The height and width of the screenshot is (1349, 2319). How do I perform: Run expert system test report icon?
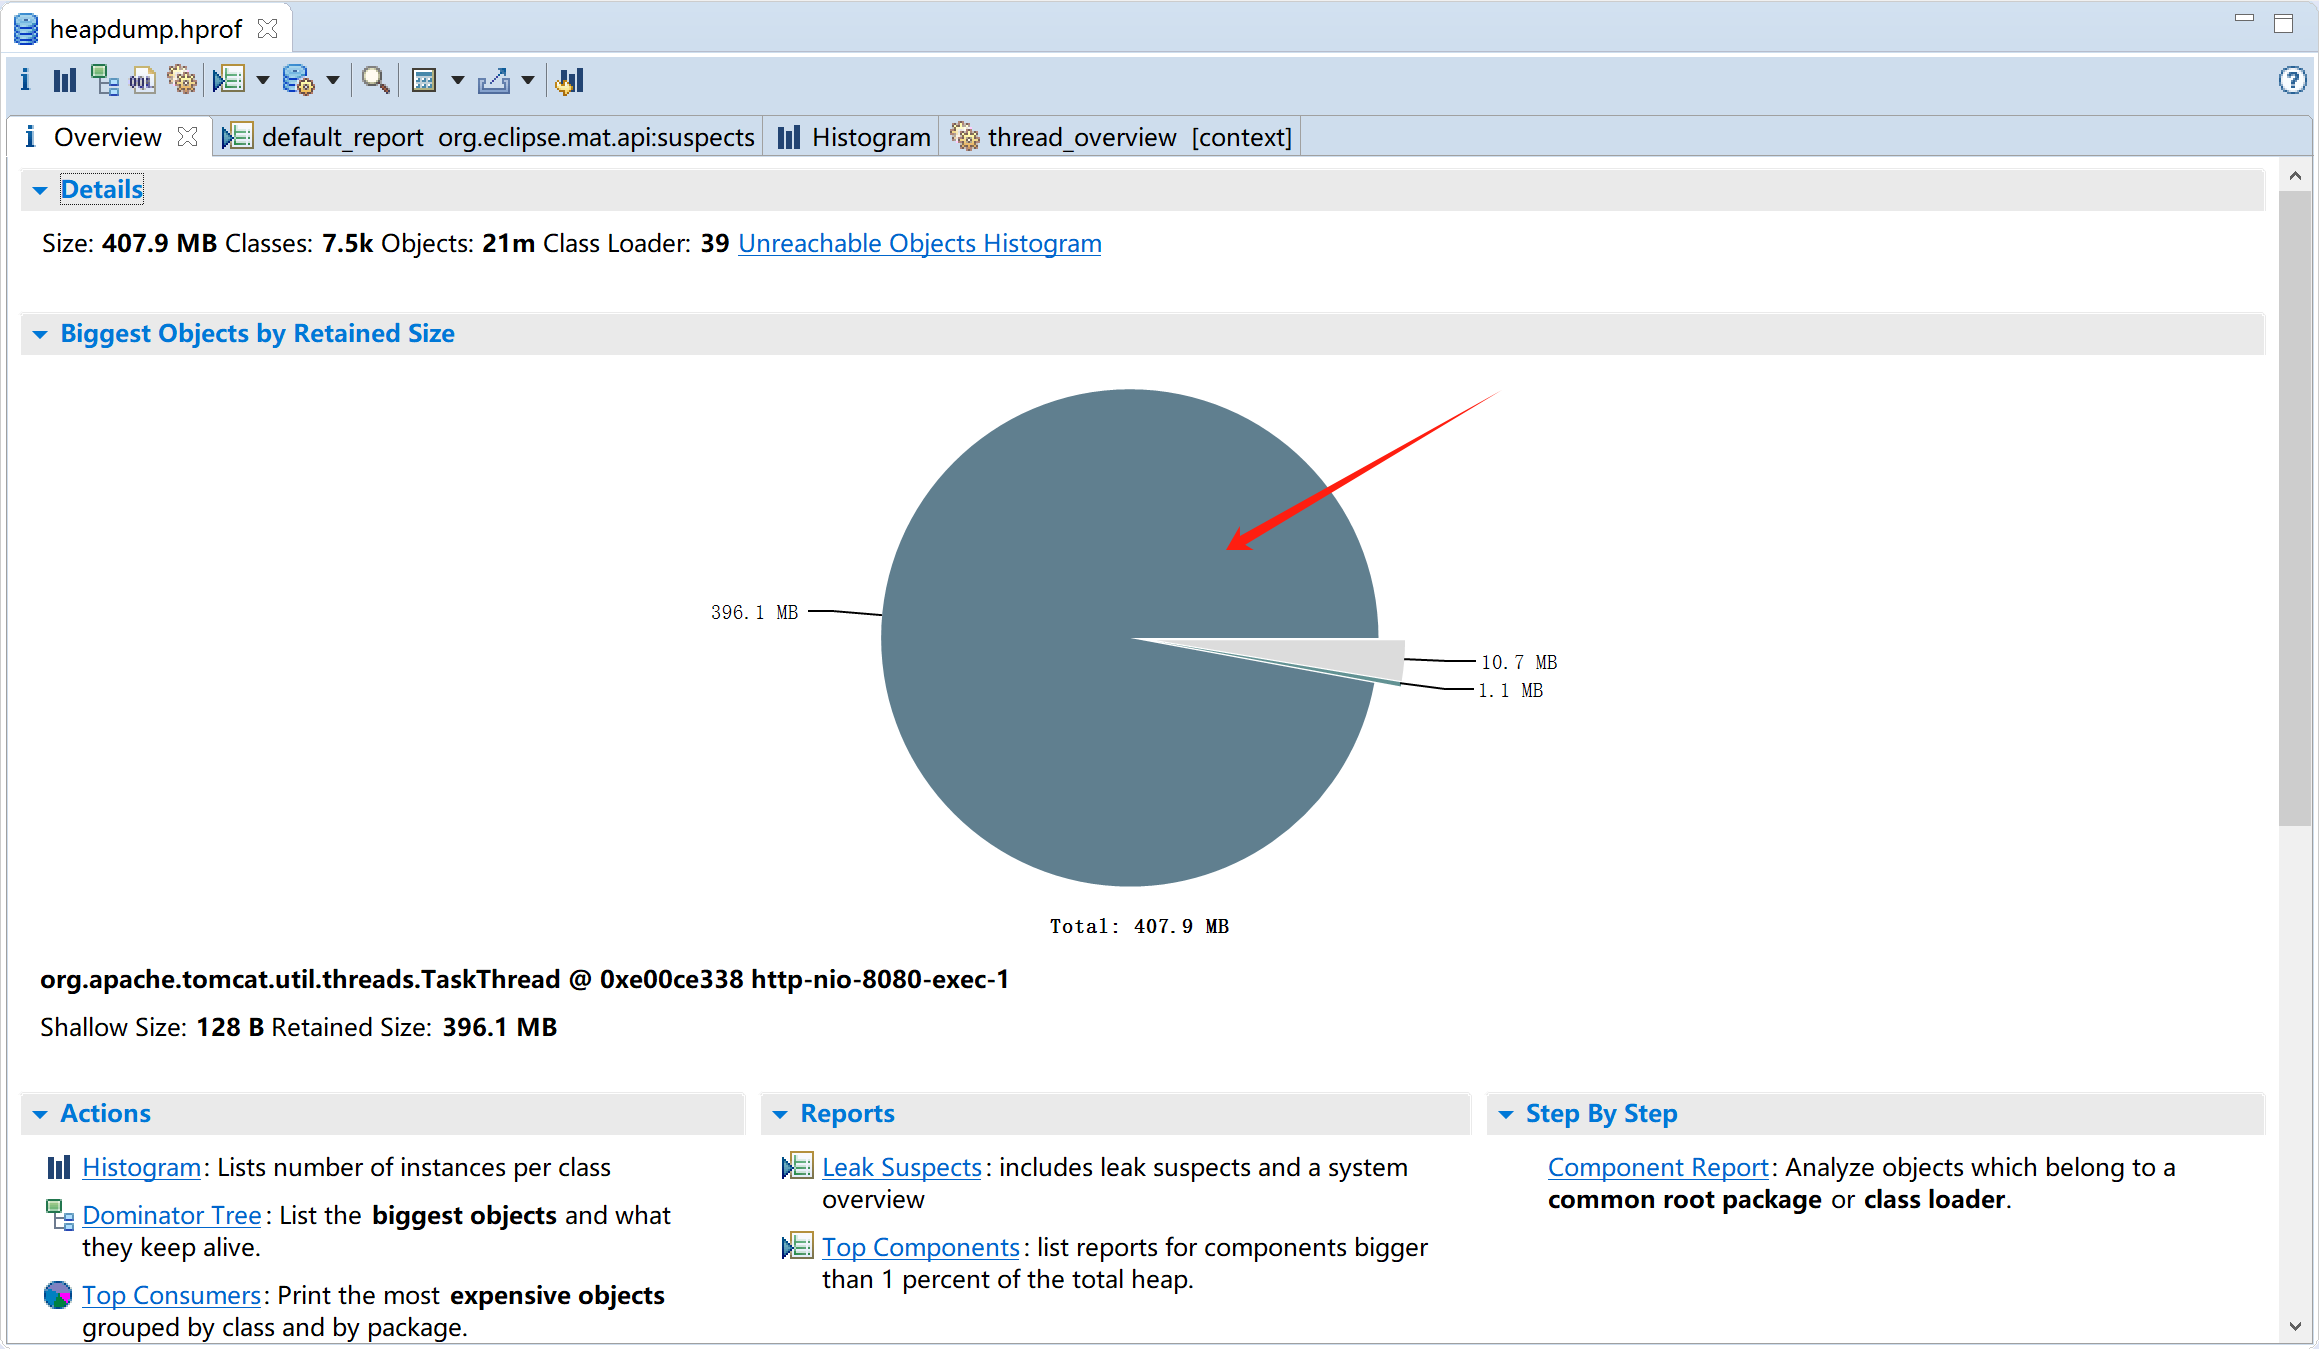(230, 80)
